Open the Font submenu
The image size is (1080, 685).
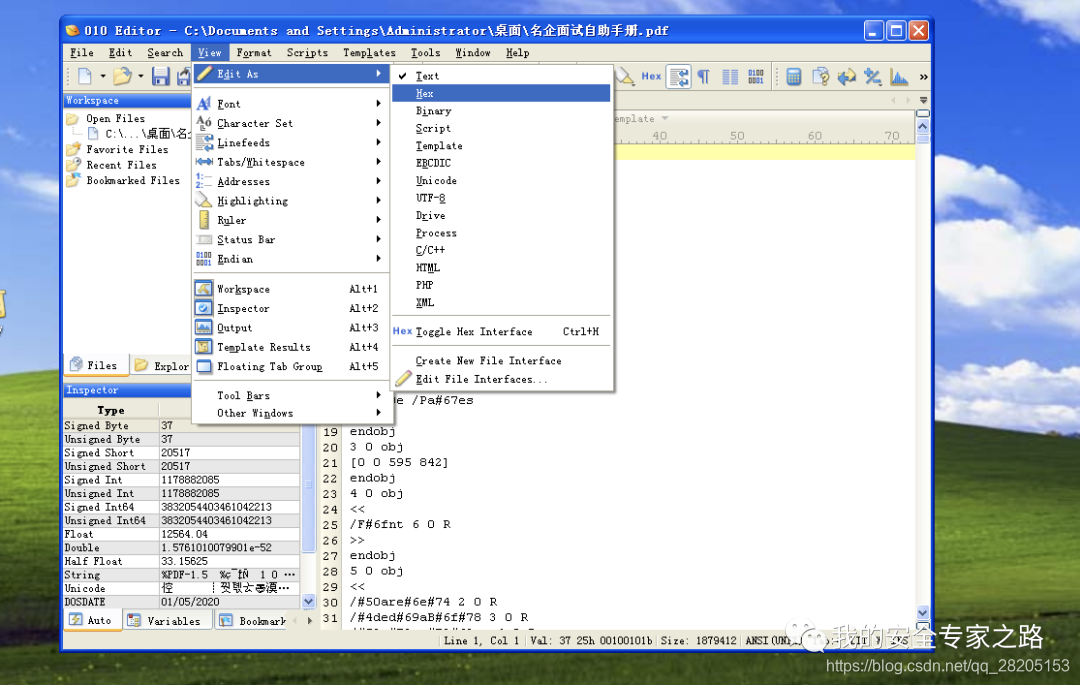(x=289, y=104)
